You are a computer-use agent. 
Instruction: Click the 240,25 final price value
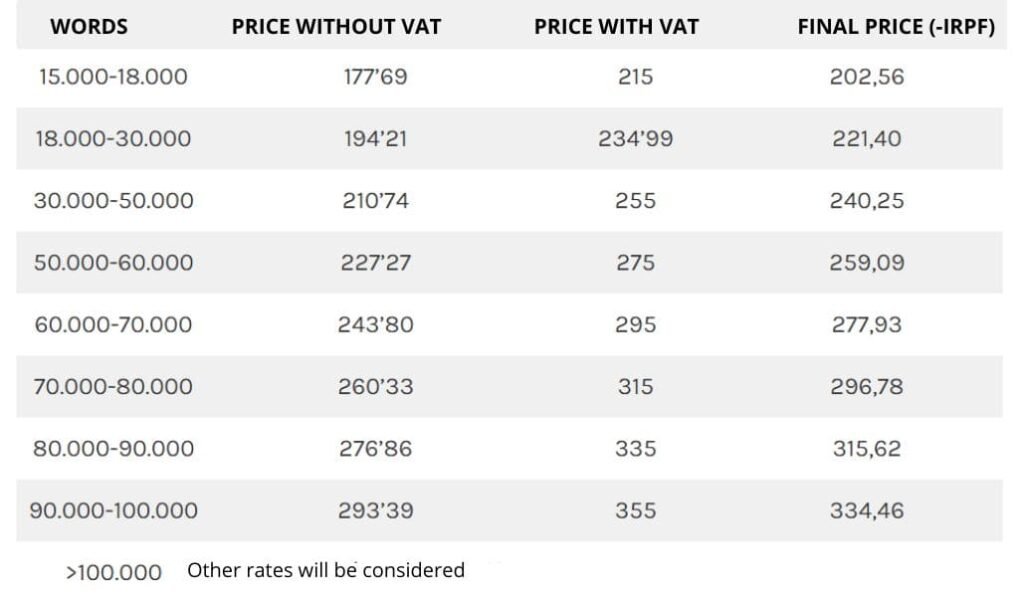point(867,201)
